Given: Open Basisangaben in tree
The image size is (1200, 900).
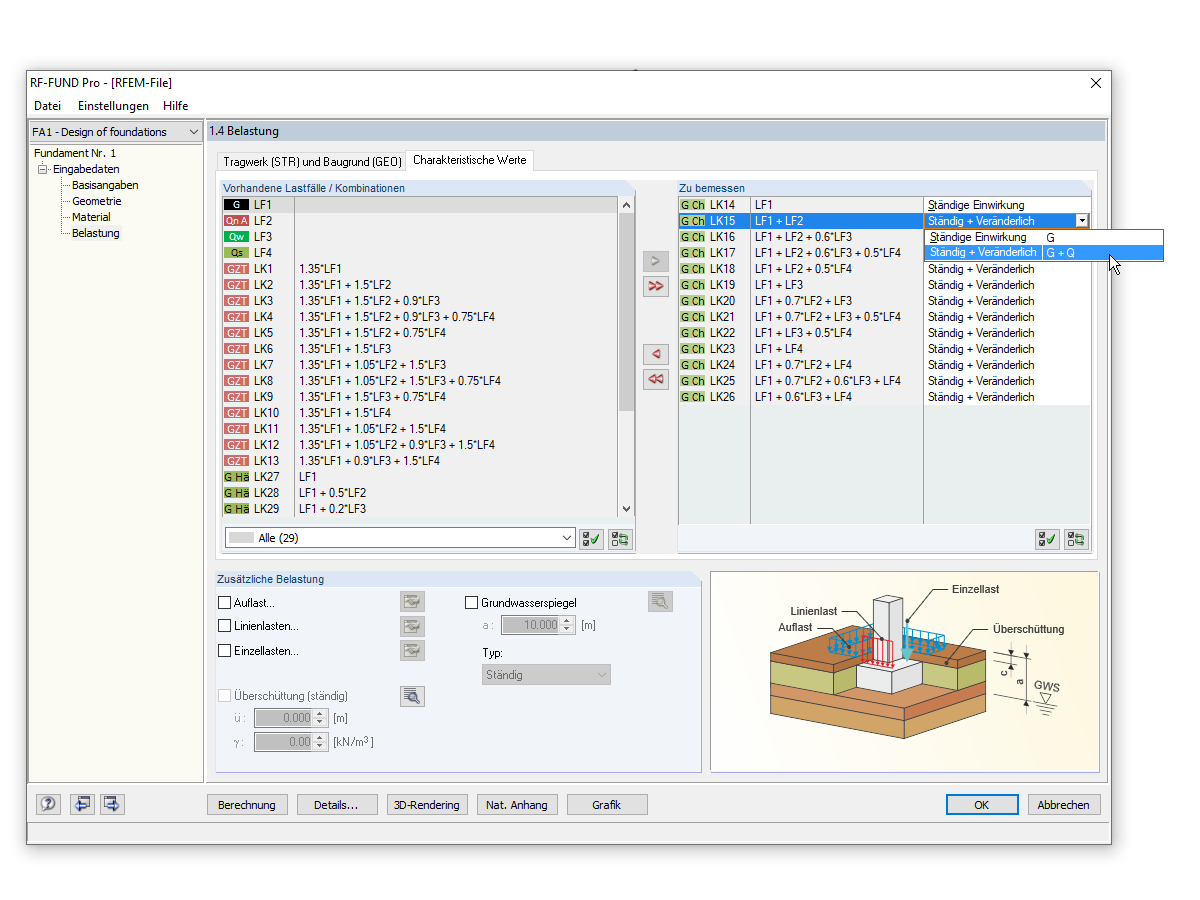Looking at the screenshot, I should point(105,185).
